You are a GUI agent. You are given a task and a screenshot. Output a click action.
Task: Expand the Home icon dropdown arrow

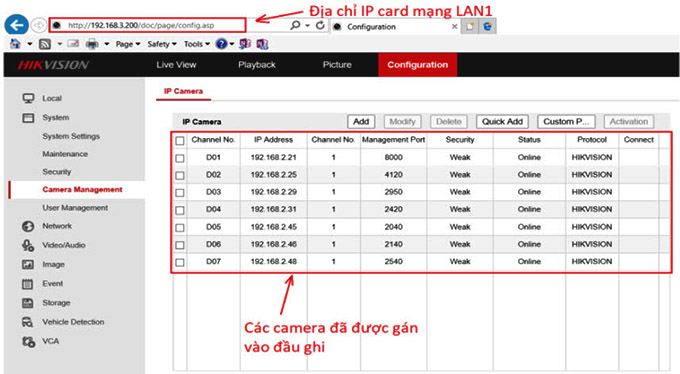29,44
